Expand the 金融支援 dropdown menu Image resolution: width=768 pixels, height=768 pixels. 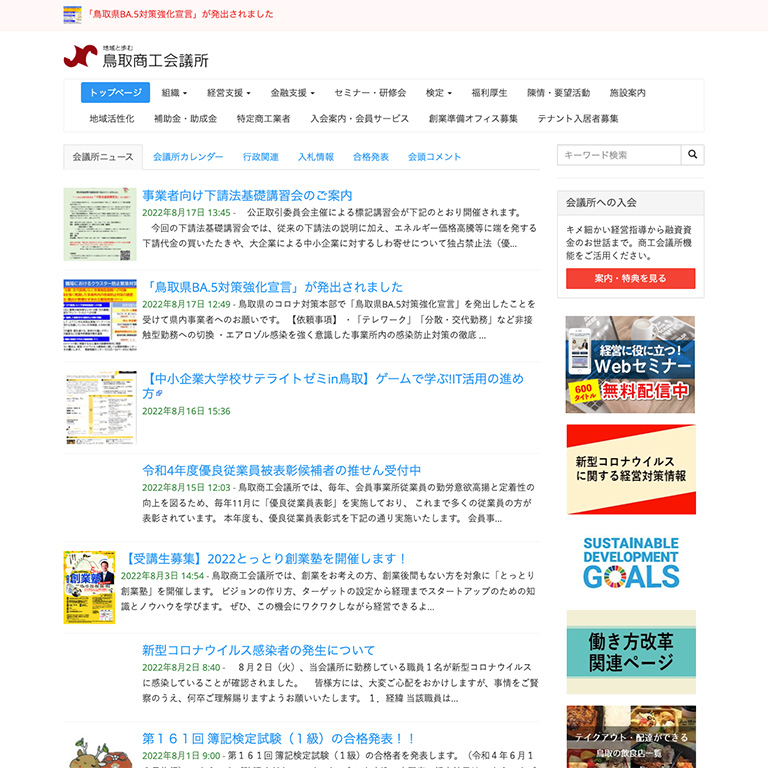pos(292,93)
